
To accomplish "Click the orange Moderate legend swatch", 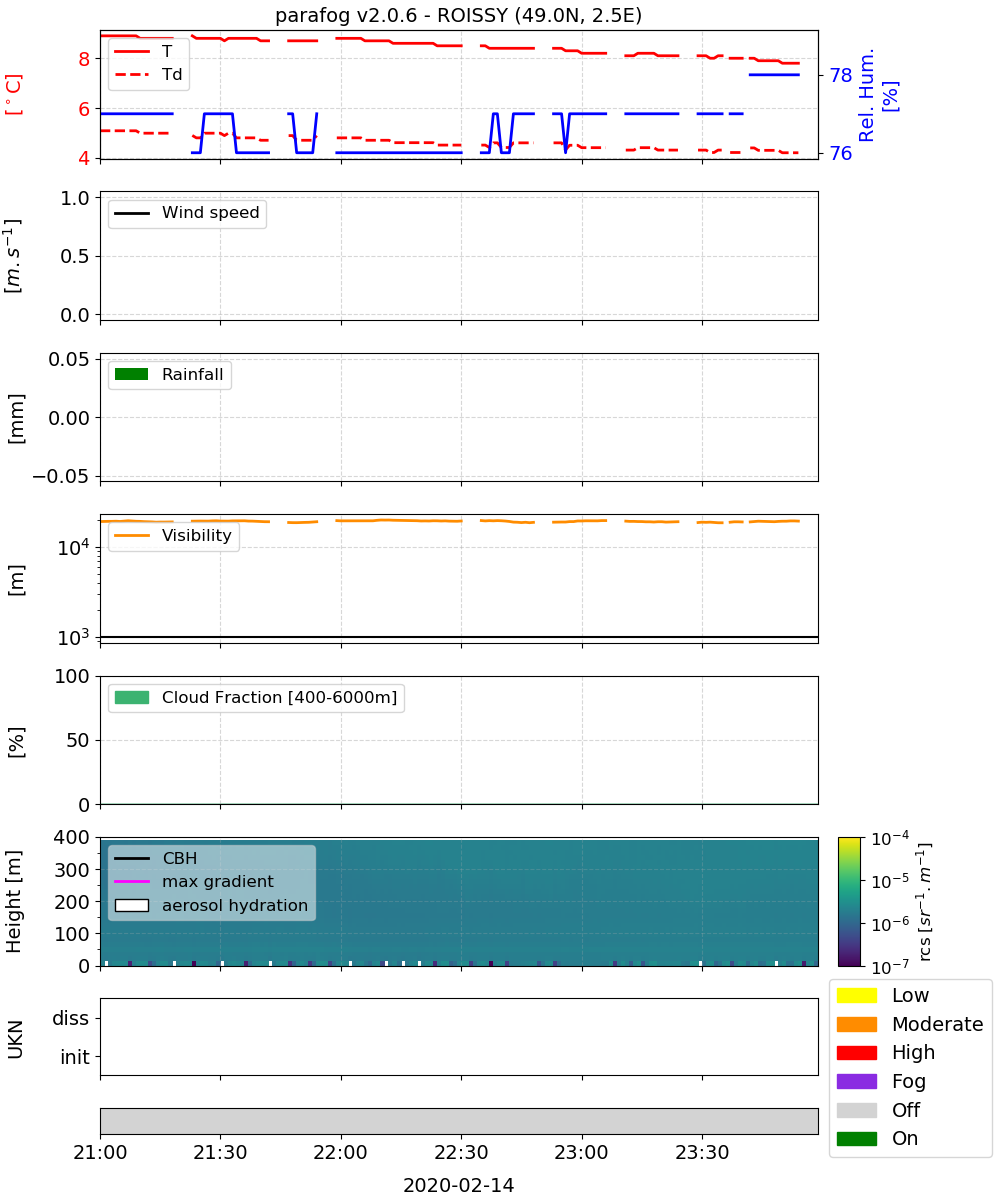I will pyautogui.click(x=856, y=1024).
